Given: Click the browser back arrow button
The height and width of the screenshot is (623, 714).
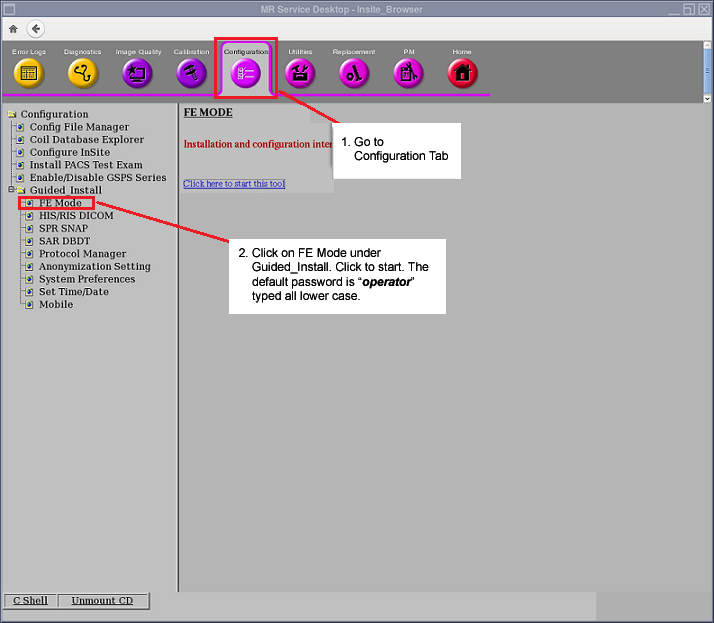Looking at the screenshot, I should pos(37,29).
